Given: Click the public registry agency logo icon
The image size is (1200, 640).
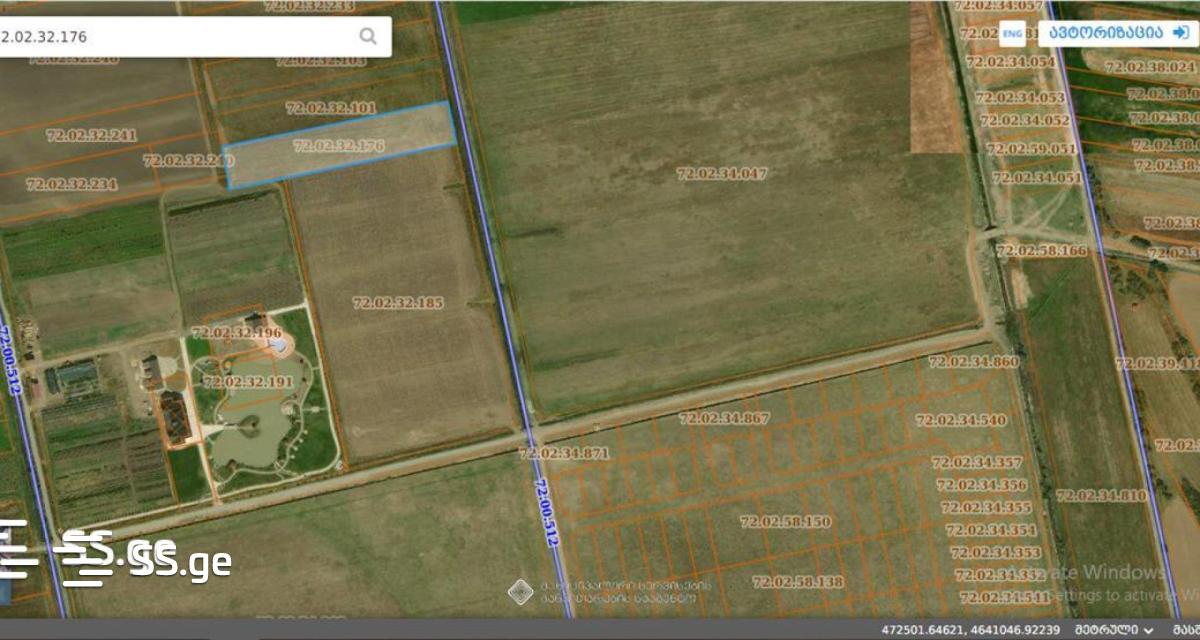Looking at the screenshot, I should pos(520,591).
